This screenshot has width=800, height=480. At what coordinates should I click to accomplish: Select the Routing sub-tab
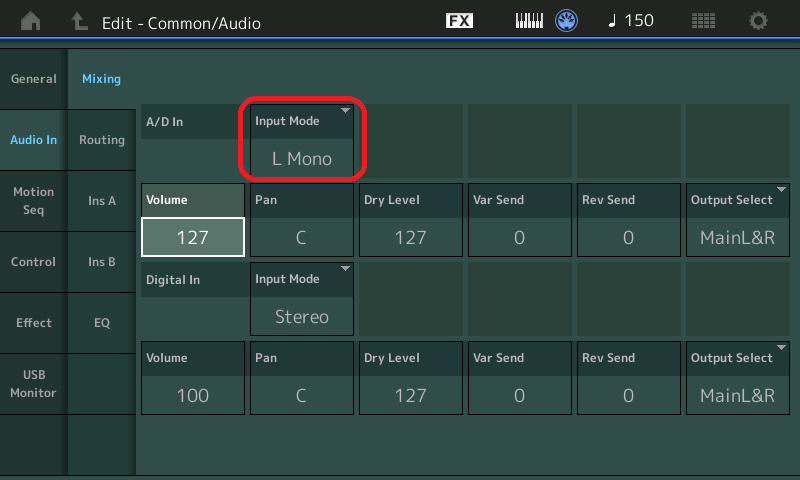click(x=102, y=140)
